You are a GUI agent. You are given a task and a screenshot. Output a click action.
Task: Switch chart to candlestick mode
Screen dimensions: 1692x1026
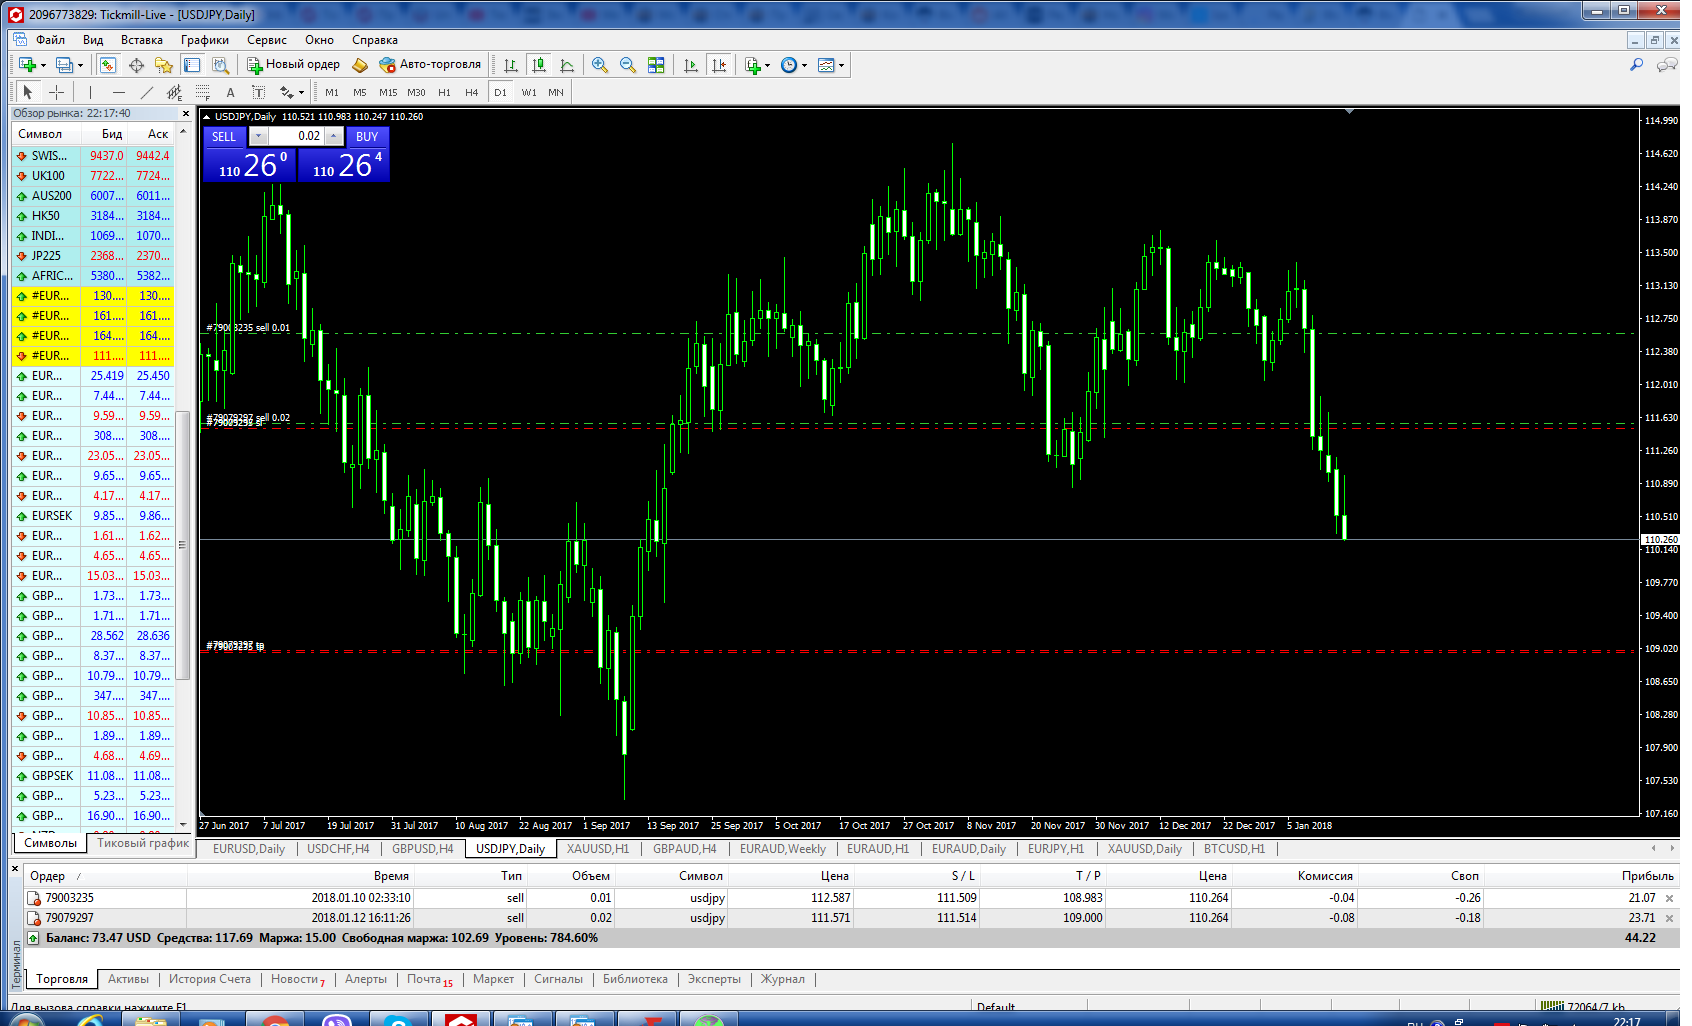pyautogui.click(x=539, y=65)
